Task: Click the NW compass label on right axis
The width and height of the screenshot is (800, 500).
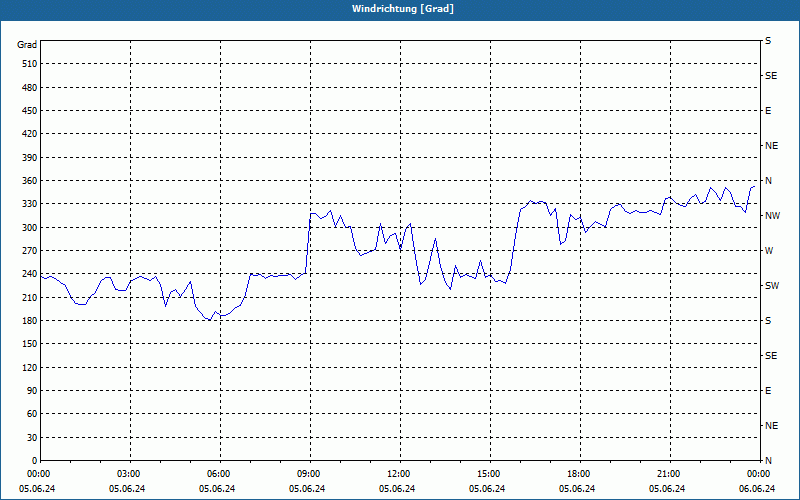Action: (772, 216)
